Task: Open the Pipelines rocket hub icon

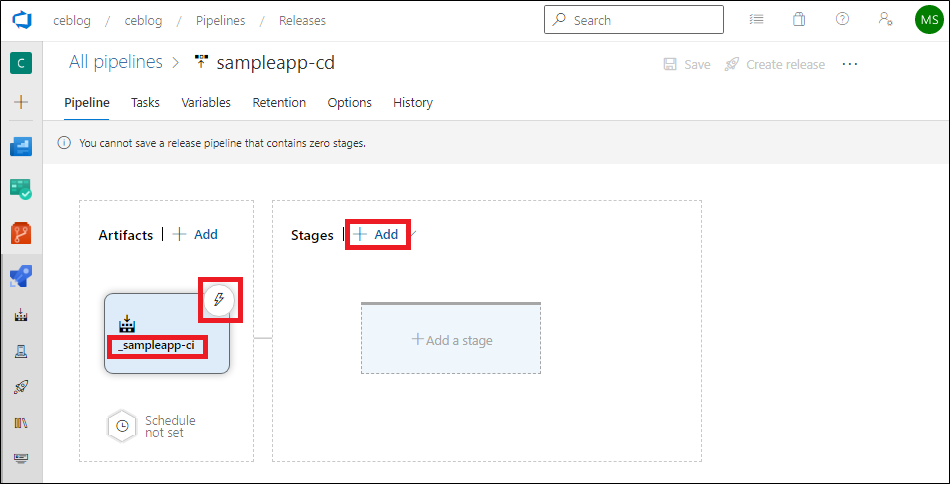Action: coord(21,276)
